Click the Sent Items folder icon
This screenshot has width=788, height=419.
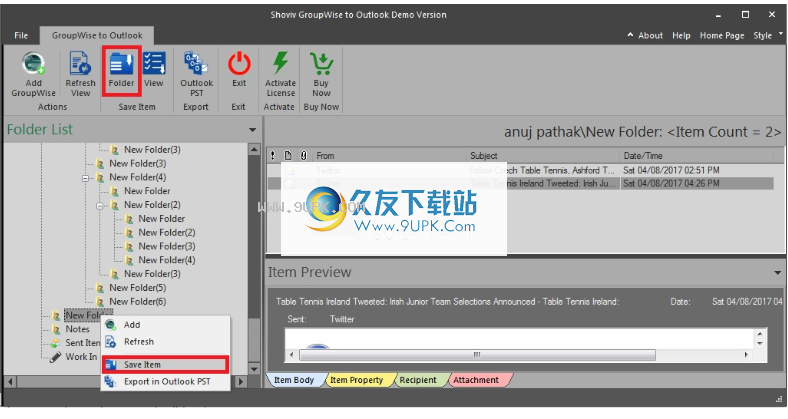coord(55,343)
